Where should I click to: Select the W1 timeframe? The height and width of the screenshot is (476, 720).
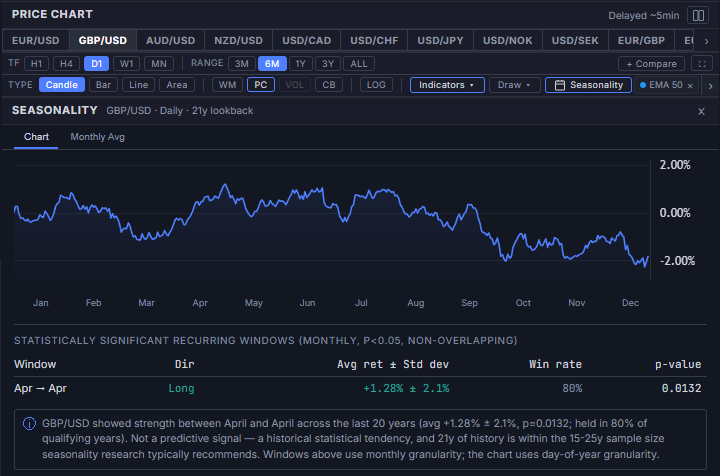pos(126,64)
